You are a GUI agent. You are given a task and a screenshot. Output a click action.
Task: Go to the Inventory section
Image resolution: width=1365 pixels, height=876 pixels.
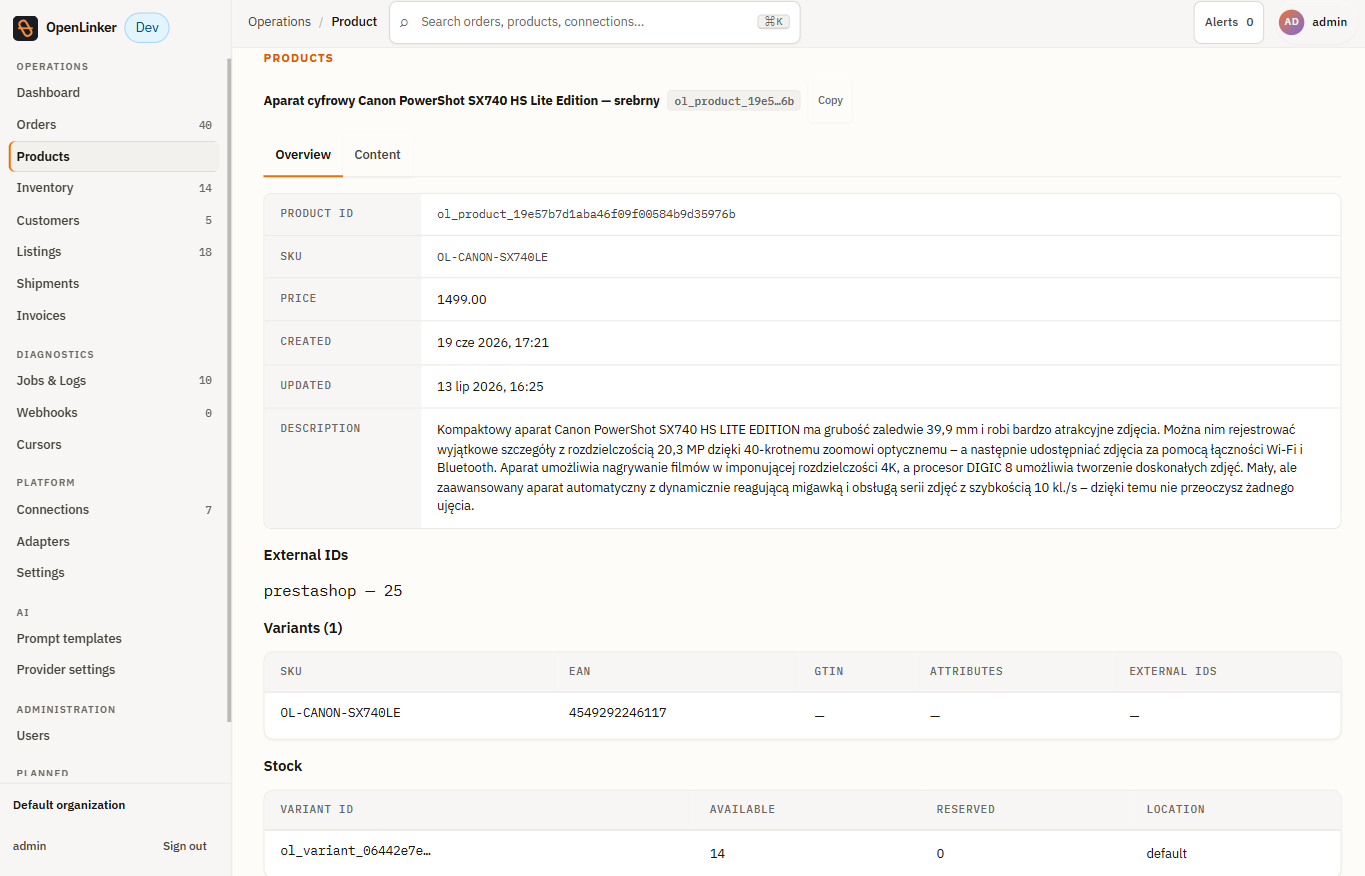click(x=114, y=188)
